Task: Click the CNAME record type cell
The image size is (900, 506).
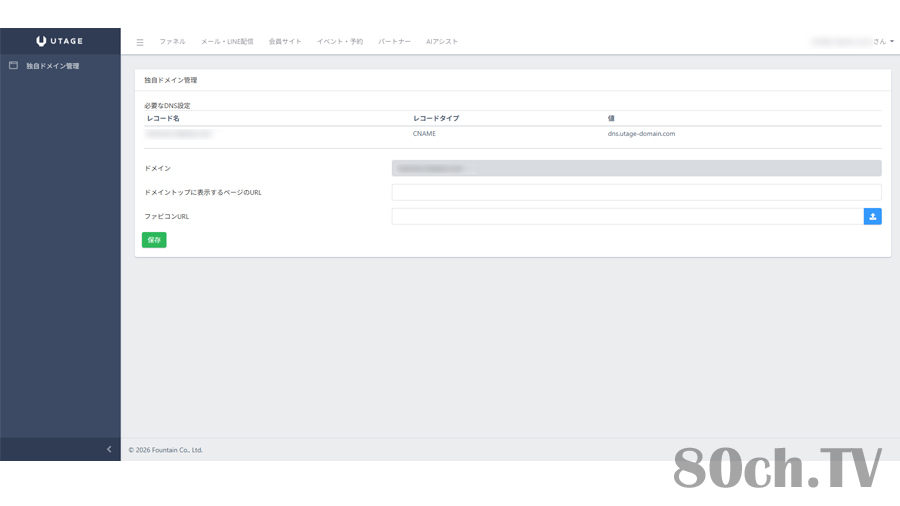Action: tap(424, 133)
